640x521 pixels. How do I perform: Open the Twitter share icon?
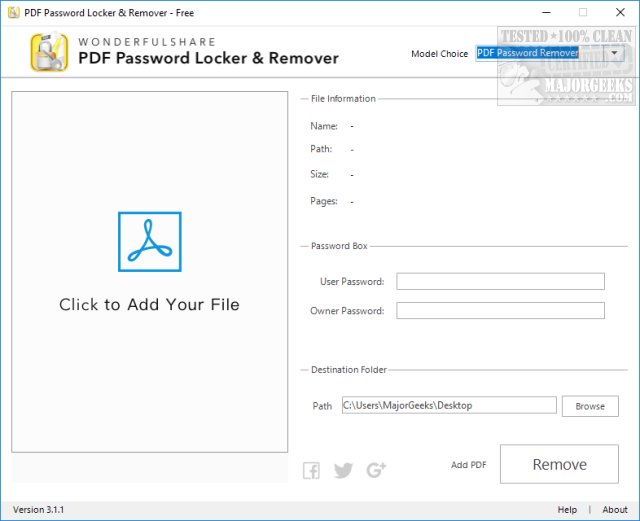coord(343,470)
